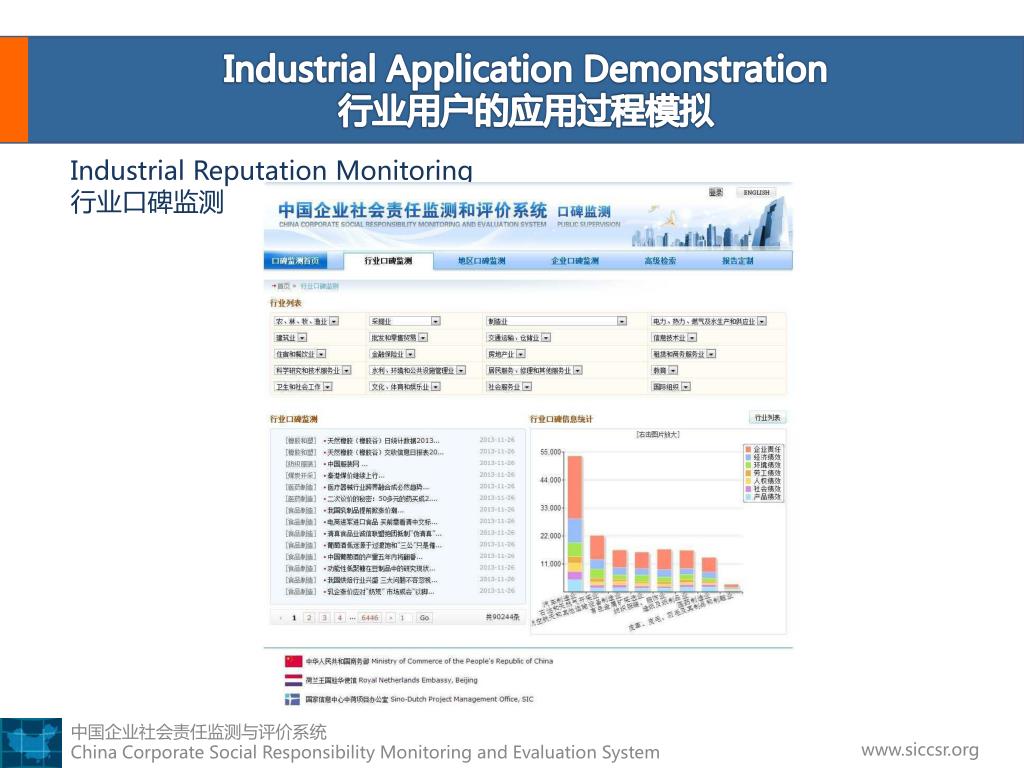The width and height of the screenshot is (1024, 768).
Task: Open the 租赁和商务服务业 dropdown
Action: [x=684, y=354]
